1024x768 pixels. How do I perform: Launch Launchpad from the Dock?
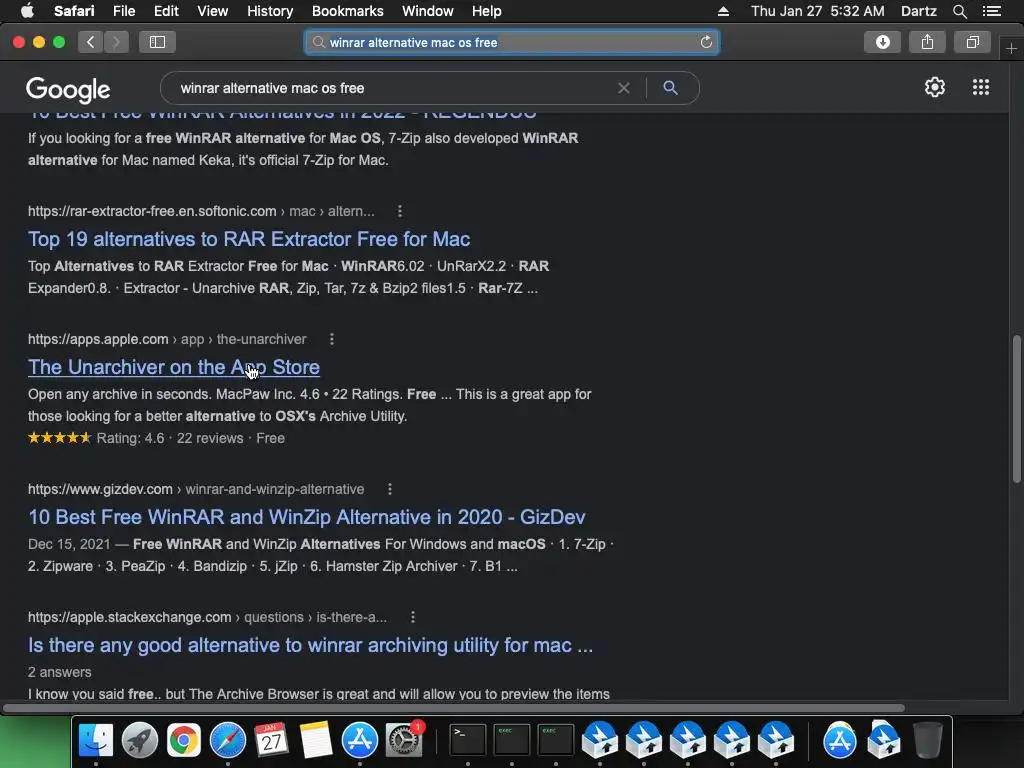[x=140, y=741]
